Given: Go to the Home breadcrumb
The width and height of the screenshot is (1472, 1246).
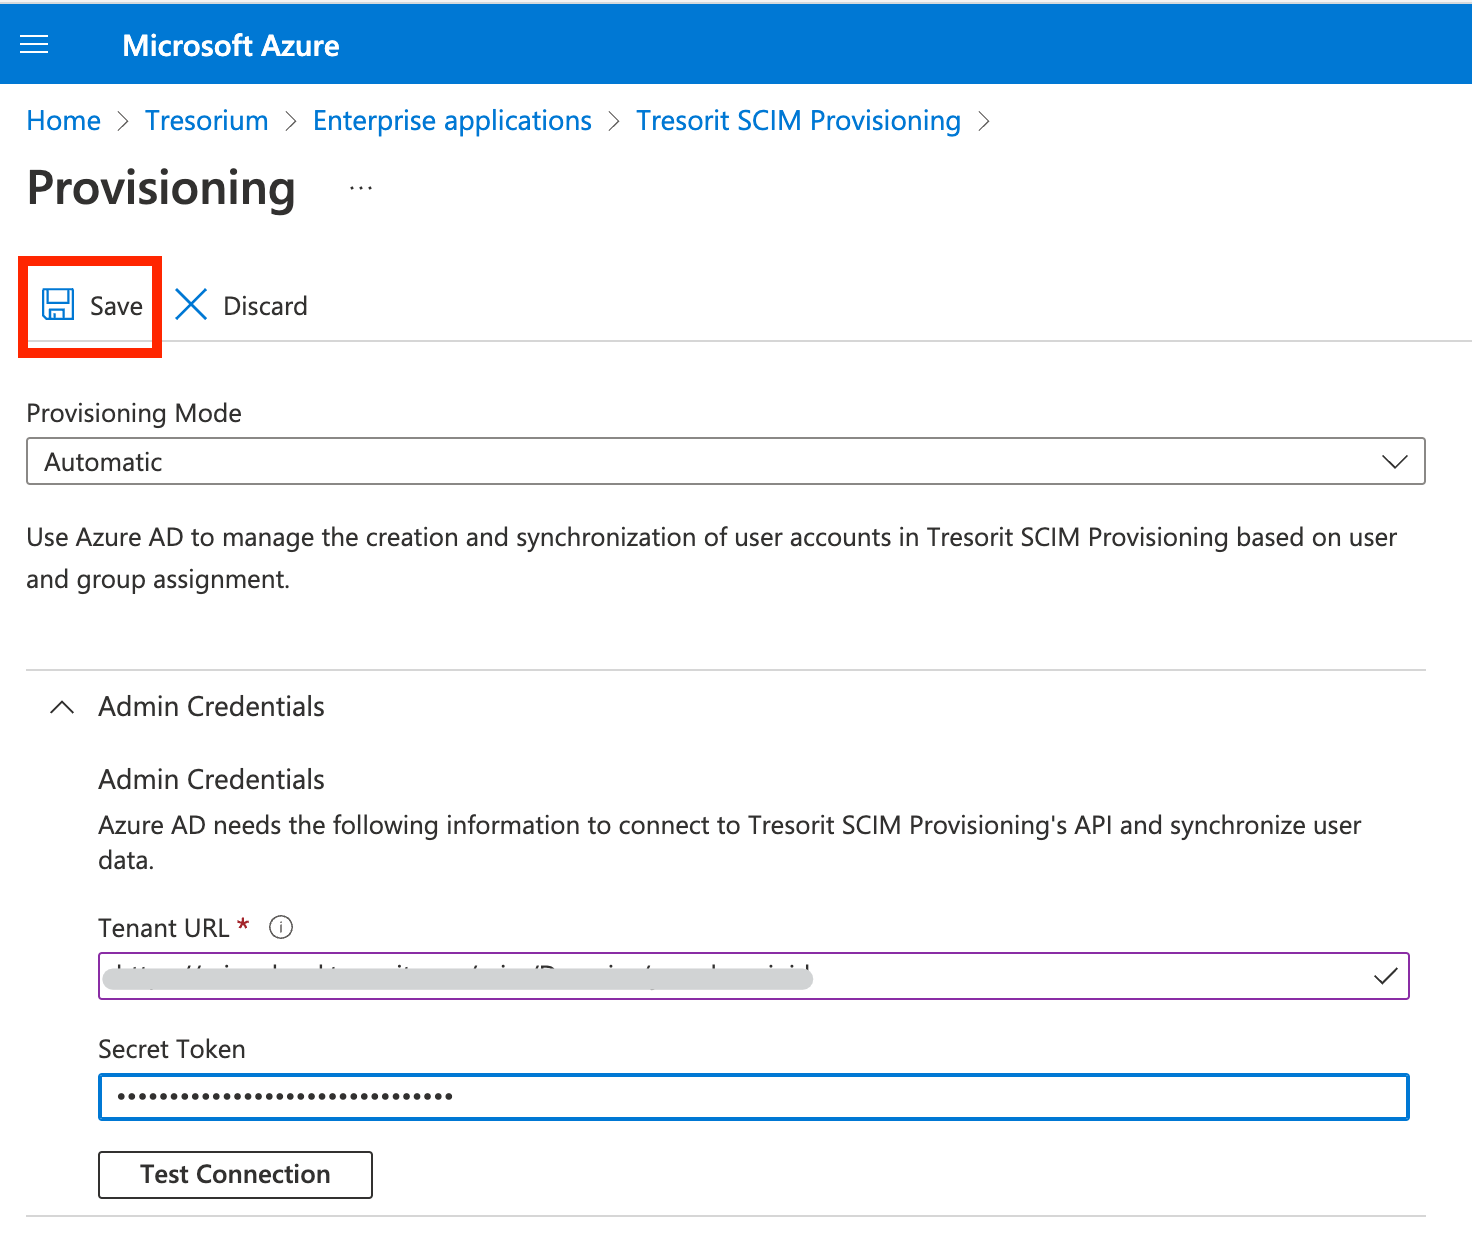Looking at the screenshot, I should coord(64,121).
